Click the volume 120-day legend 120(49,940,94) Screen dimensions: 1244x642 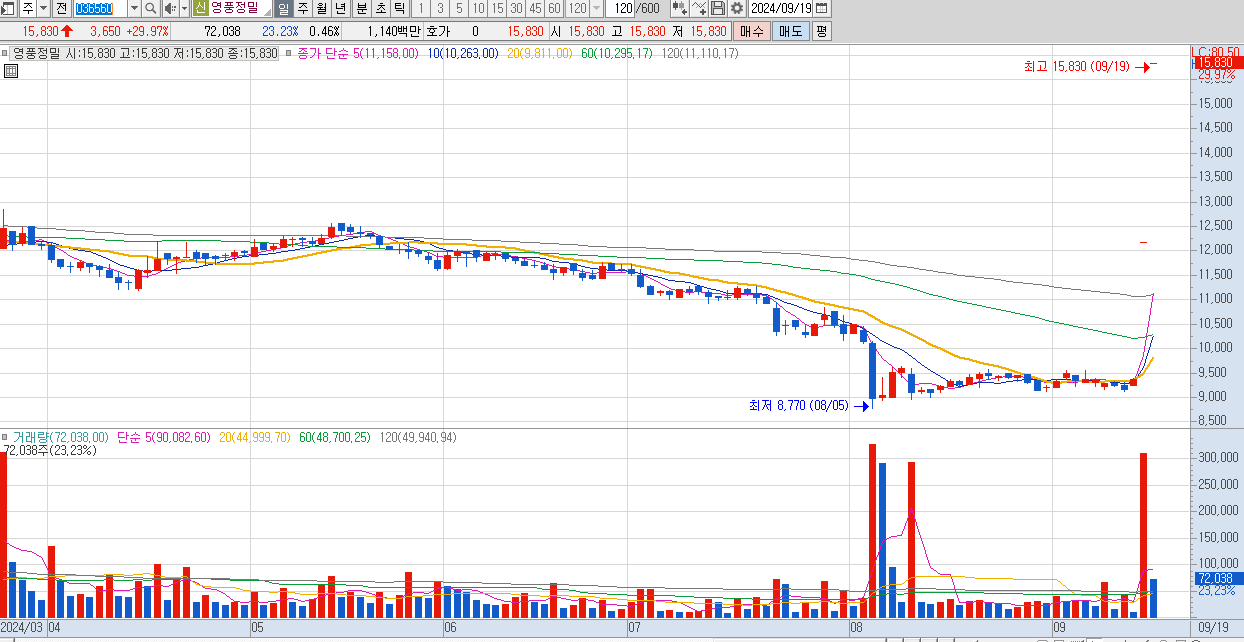tap(418, 437)
